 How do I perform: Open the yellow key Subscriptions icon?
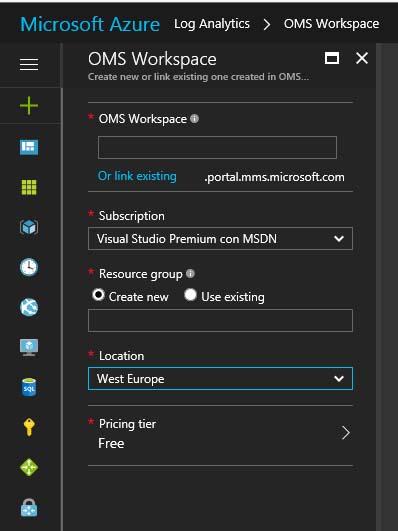pos(29,427)
